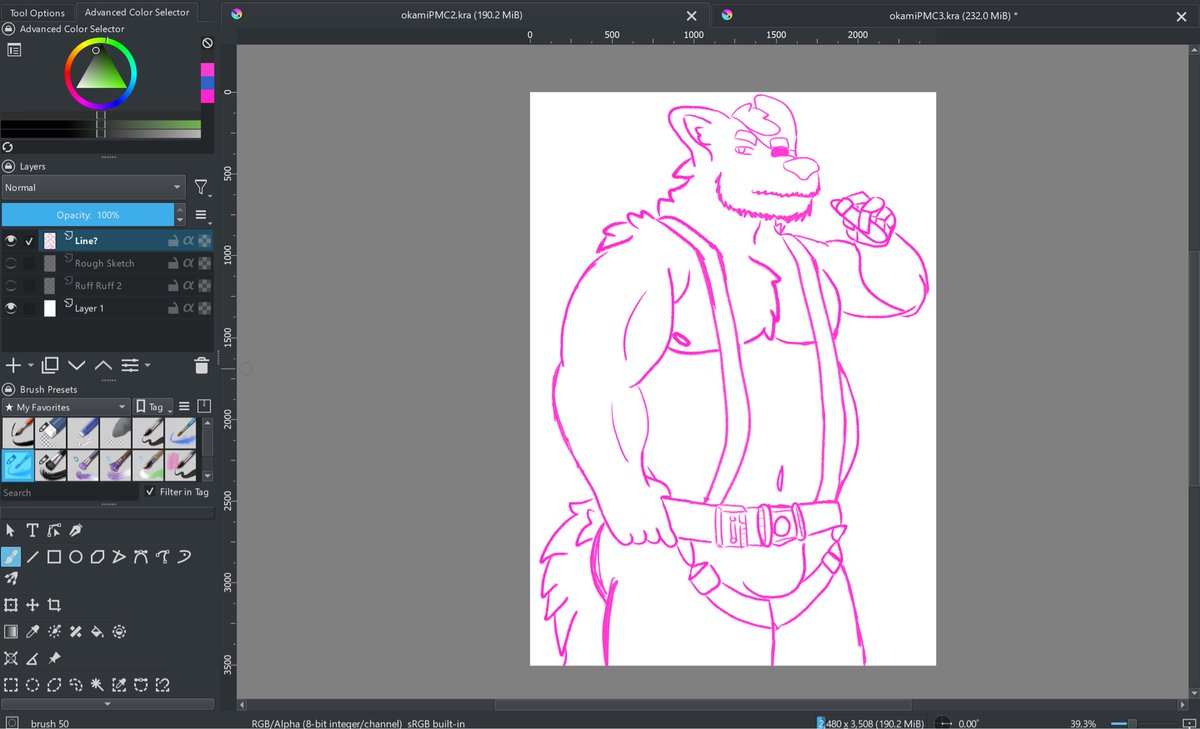Open the Tag menu dropdown

tap(155, 407)
